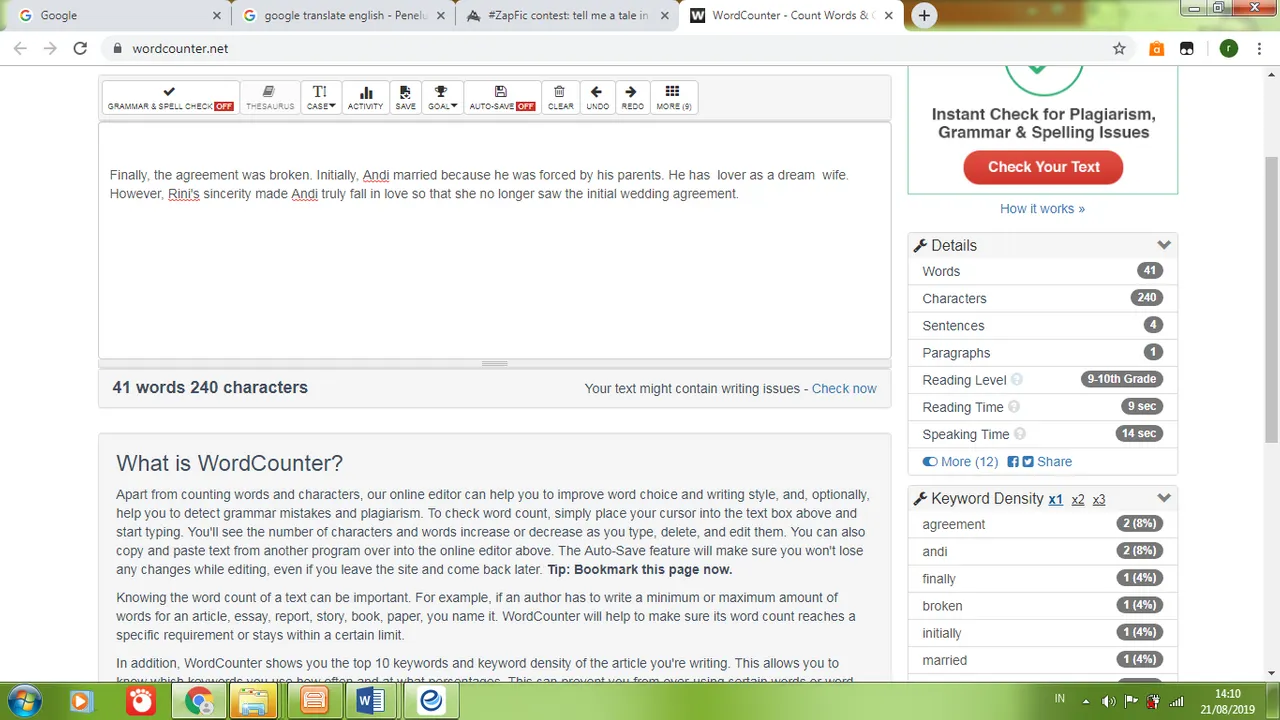This screenshot has height=720, width=1280.
Task: Click the Redo arrow icon
Action: coord(632,97)
